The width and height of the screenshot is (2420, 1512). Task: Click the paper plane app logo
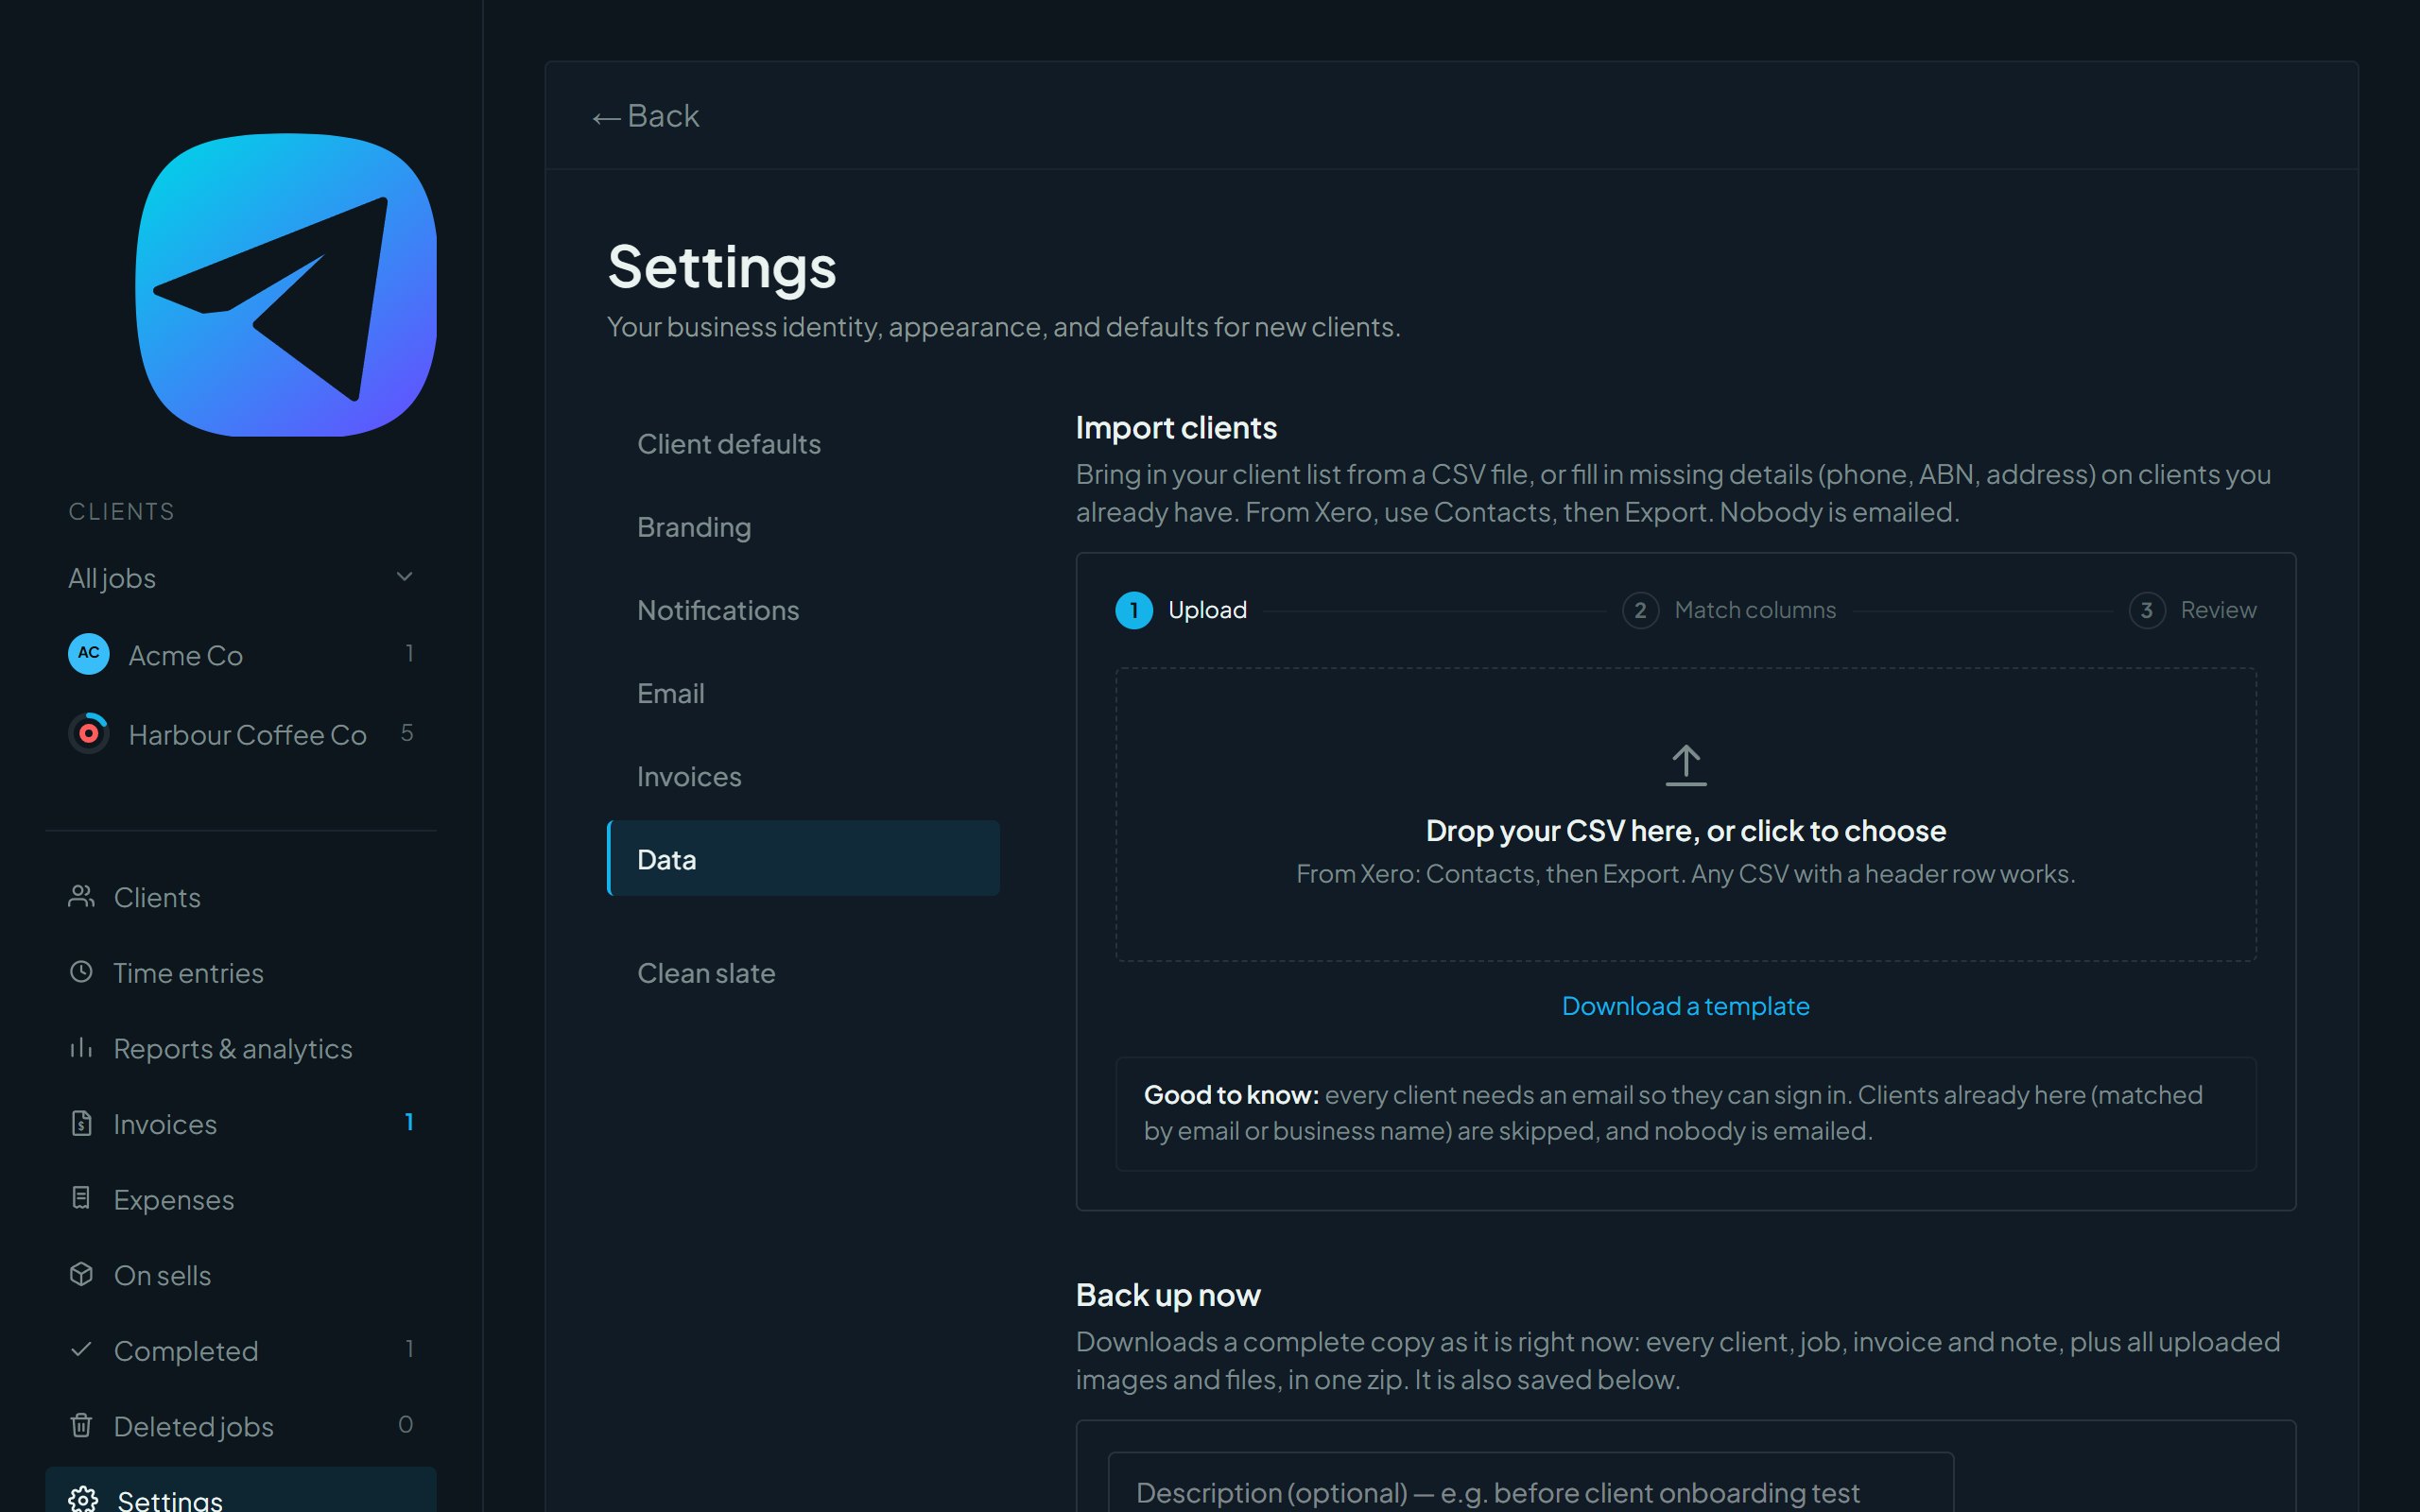(x=286, y=285)
